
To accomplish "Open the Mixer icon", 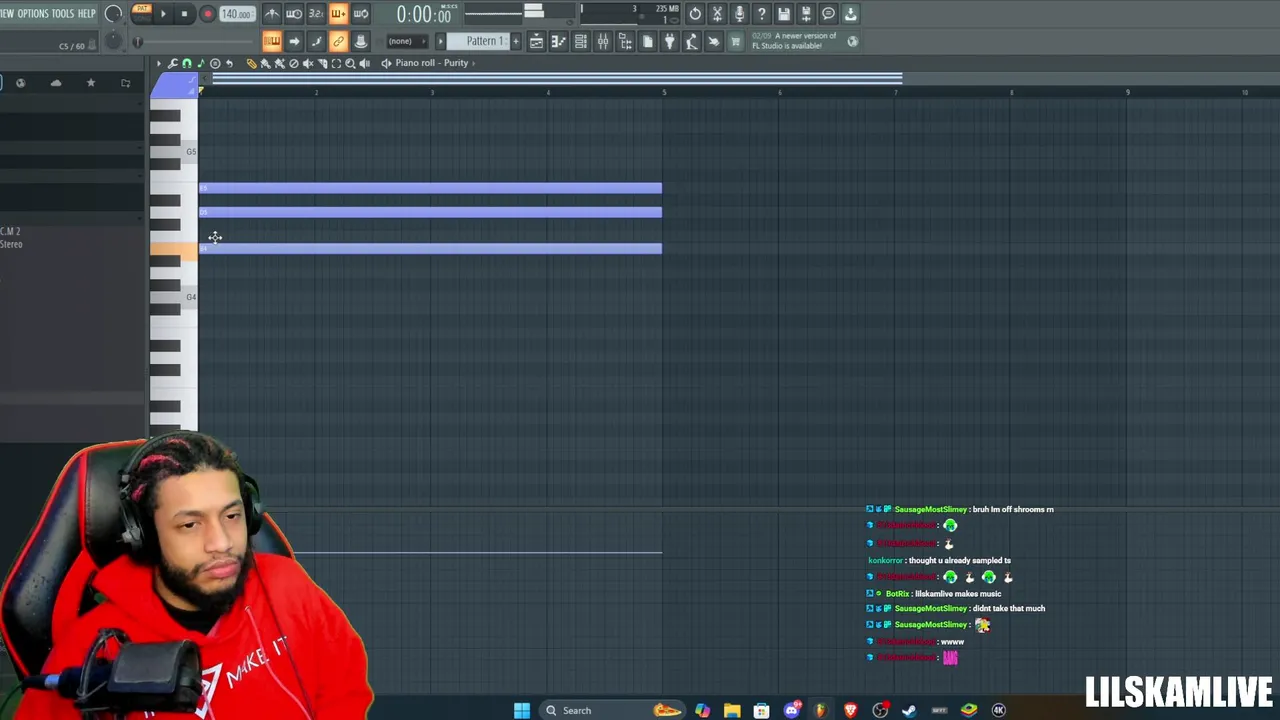I will click(x=603, y=41).
